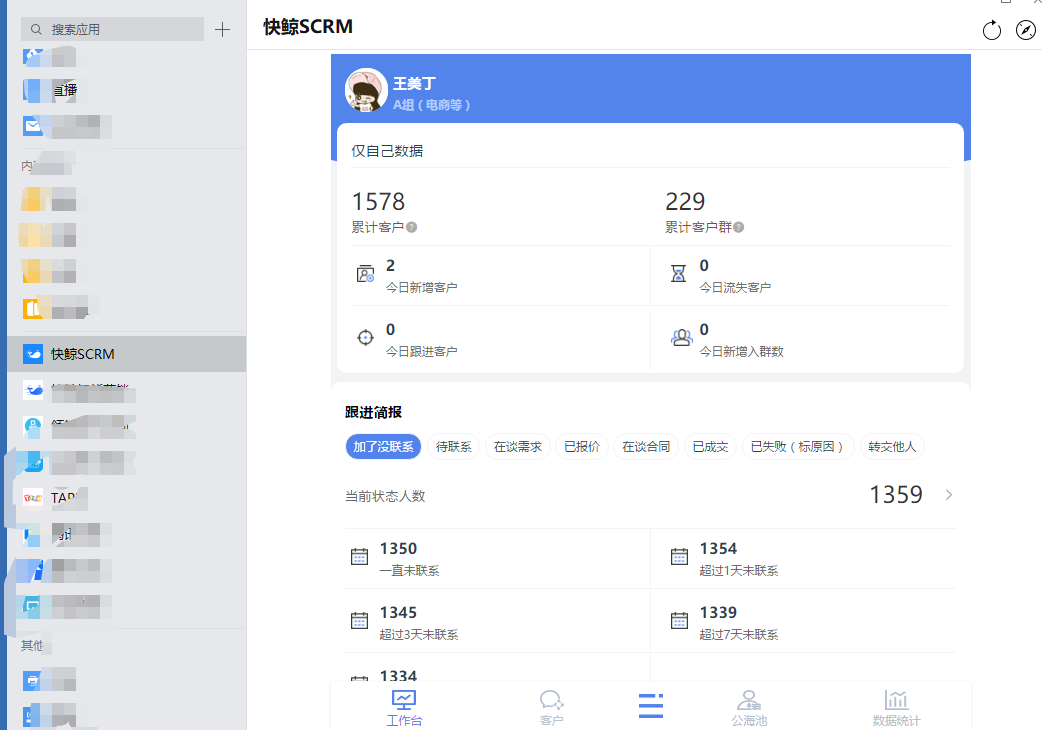Select the 已失败（标原因） status tab

coord(797,446)
